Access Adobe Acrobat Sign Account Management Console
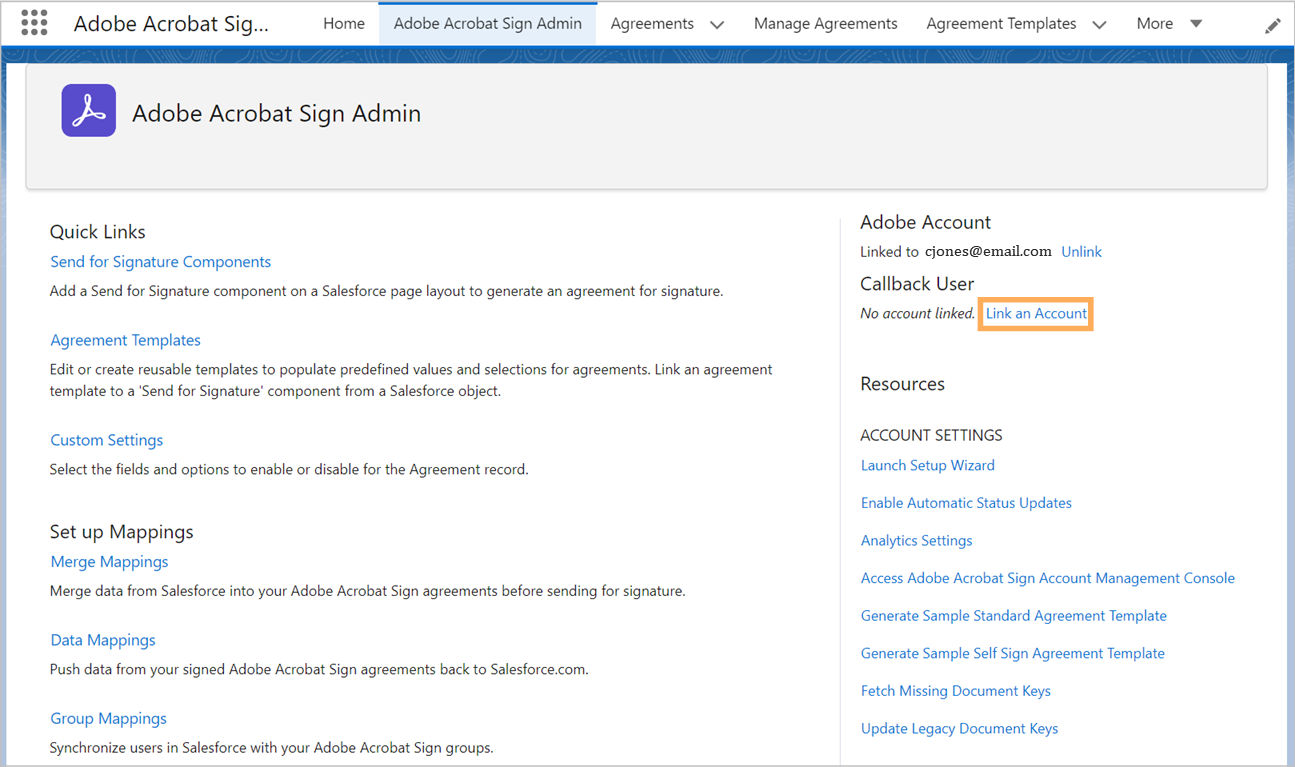 point(1048,578)
